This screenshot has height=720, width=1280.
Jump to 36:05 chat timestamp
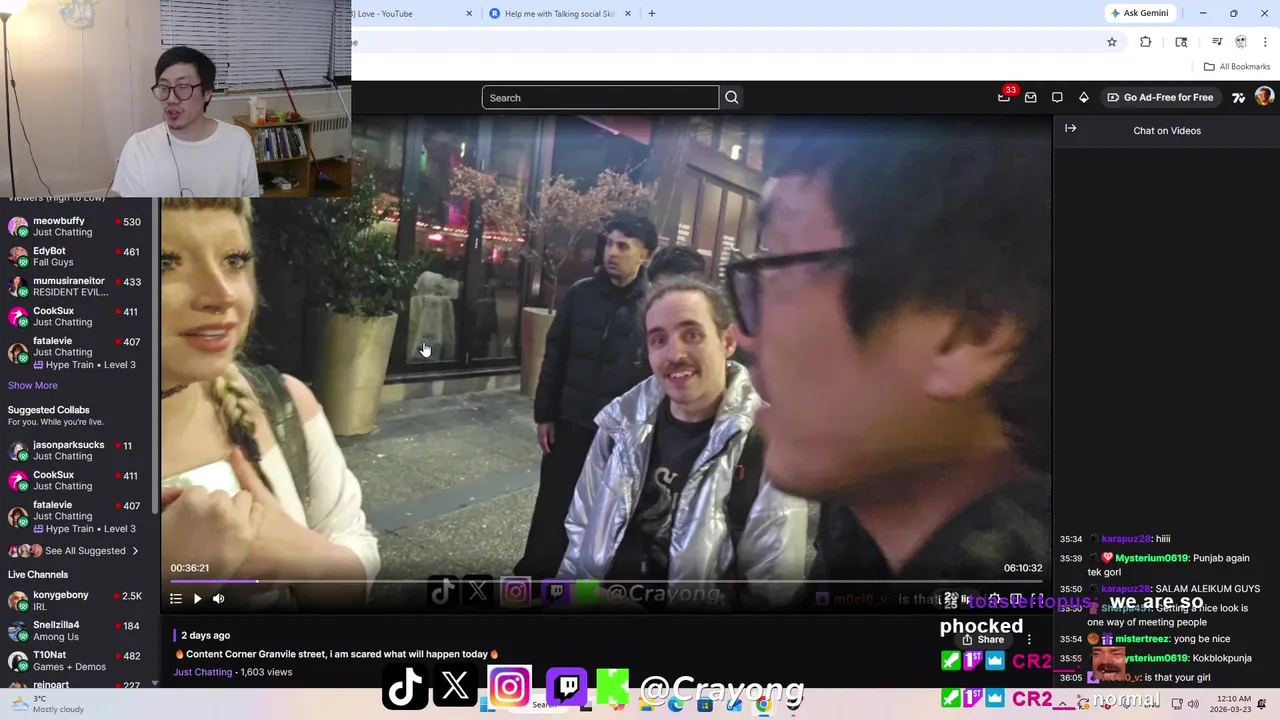1071,677
